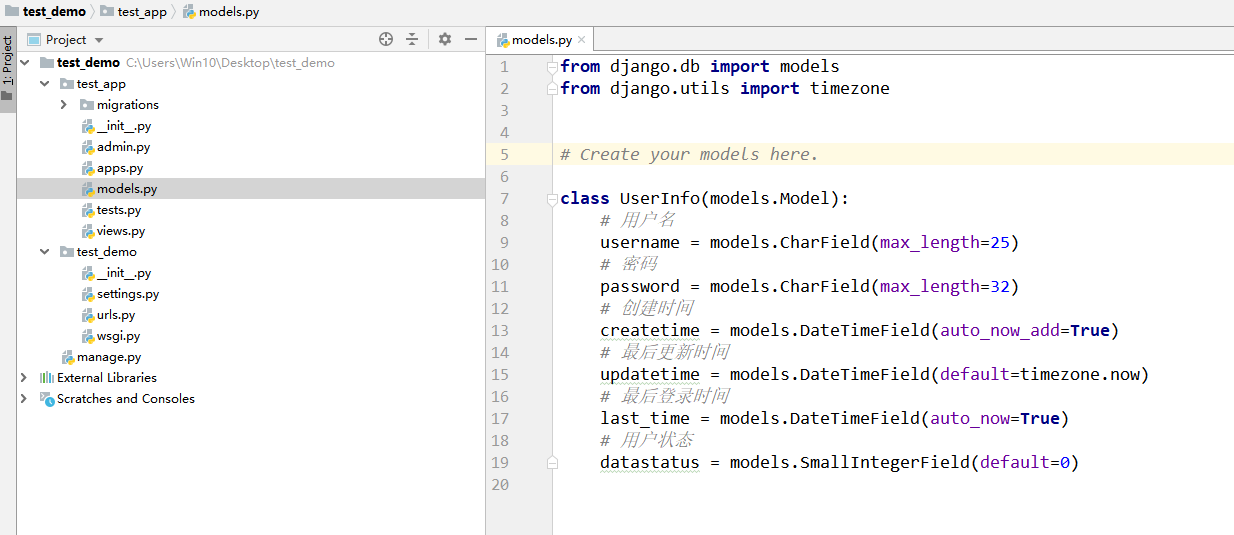Screen dimensions: 1234x535
Task: Open Project panel settings gear
Action: pyautogui.click(x=445, y=39)
